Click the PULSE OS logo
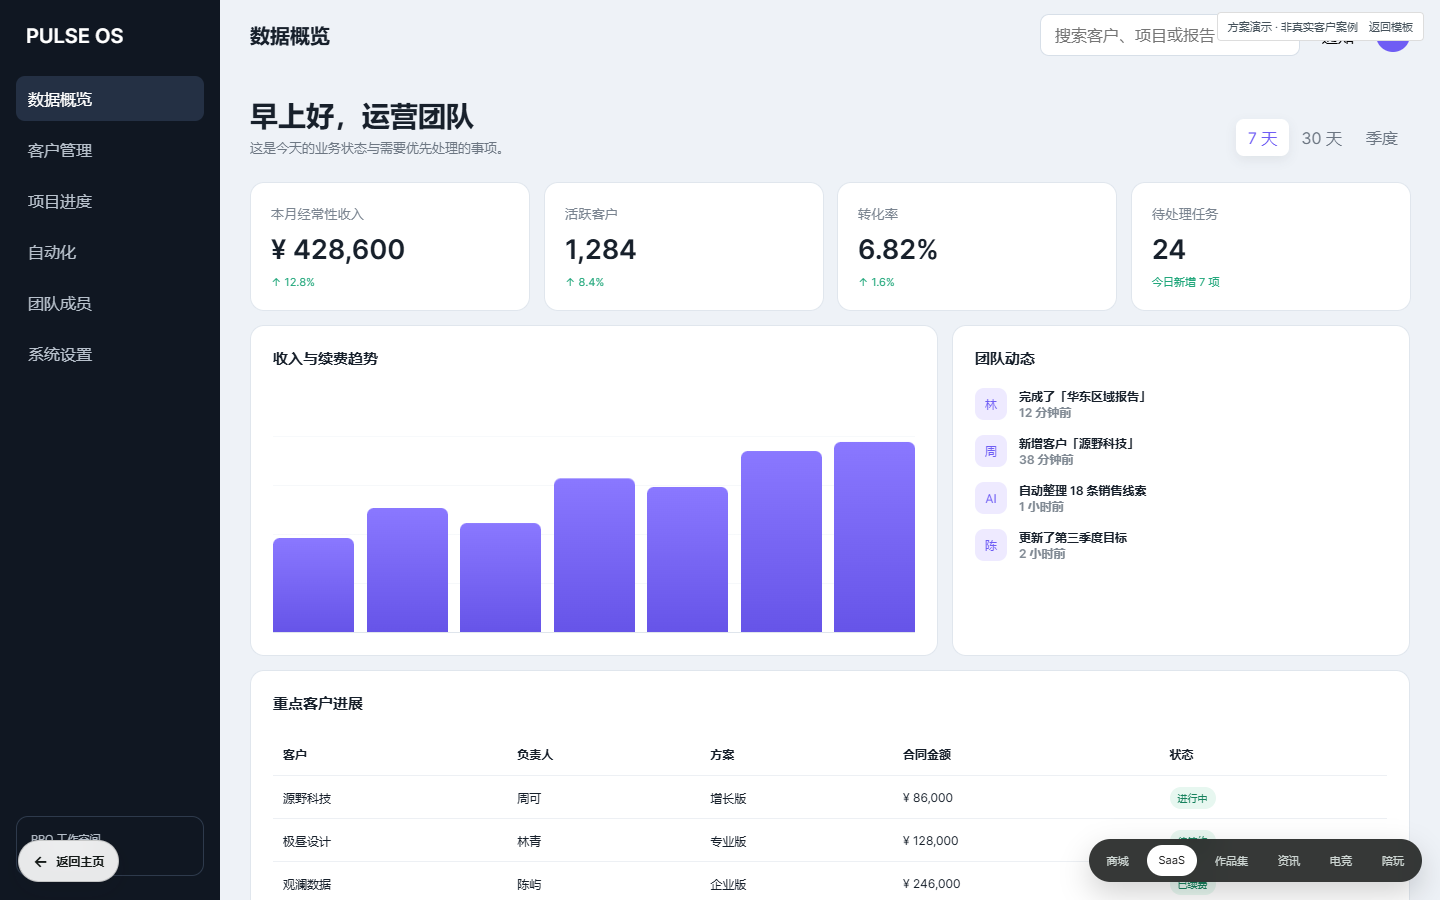Image resolution: width=1440 pixels, height=900 pixels. point(75,36)
